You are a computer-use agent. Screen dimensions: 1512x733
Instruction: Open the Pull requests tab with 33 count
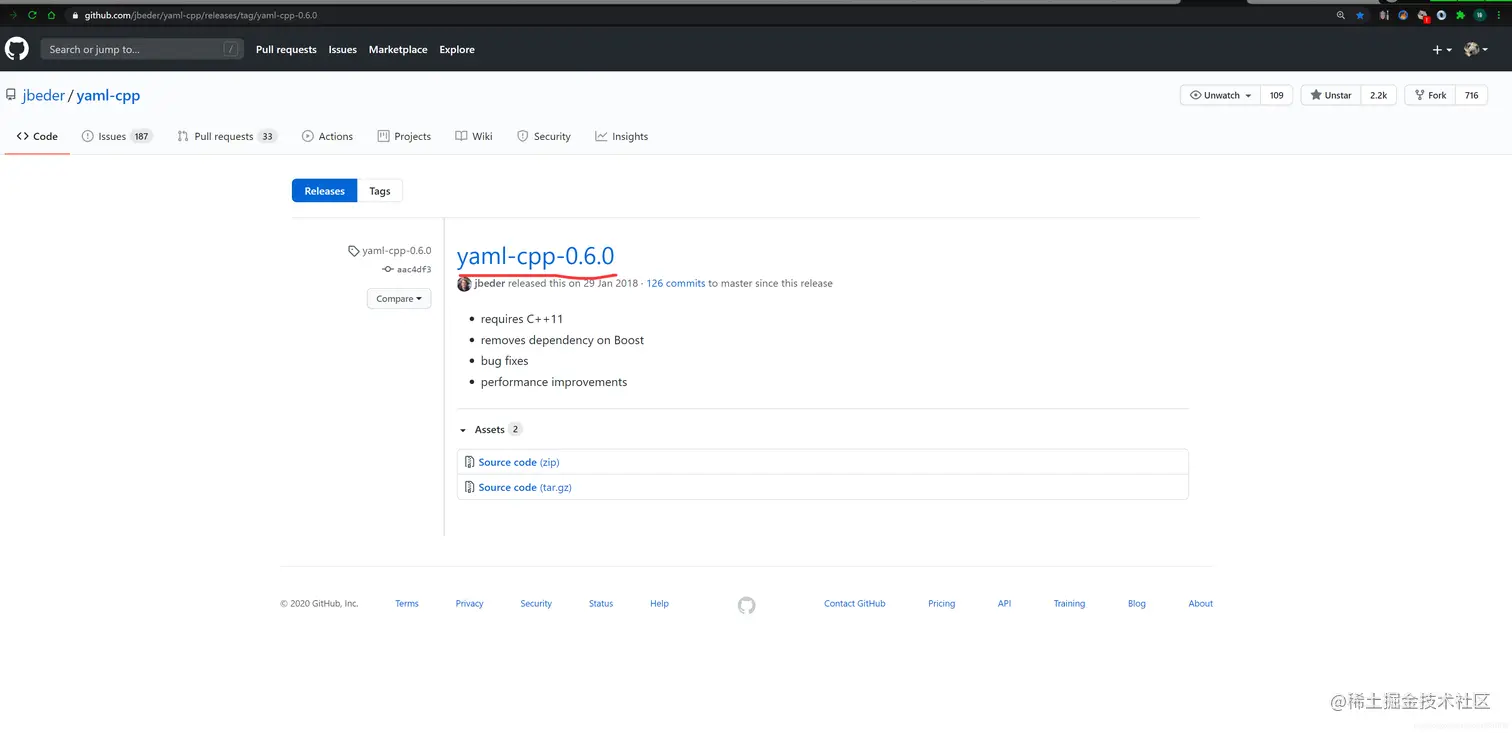227,136
